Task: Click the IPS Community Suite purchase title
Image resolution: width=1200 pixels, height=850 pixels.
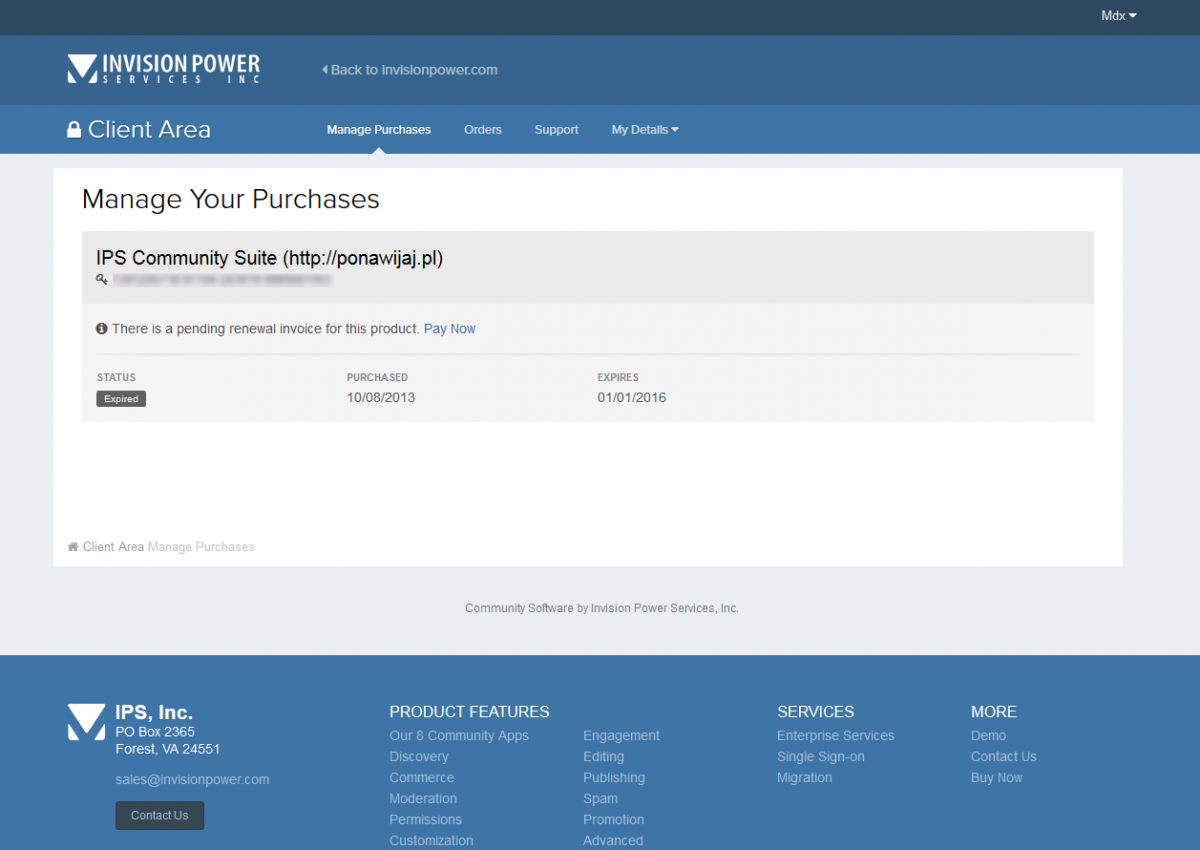Action: pos(270,258)
